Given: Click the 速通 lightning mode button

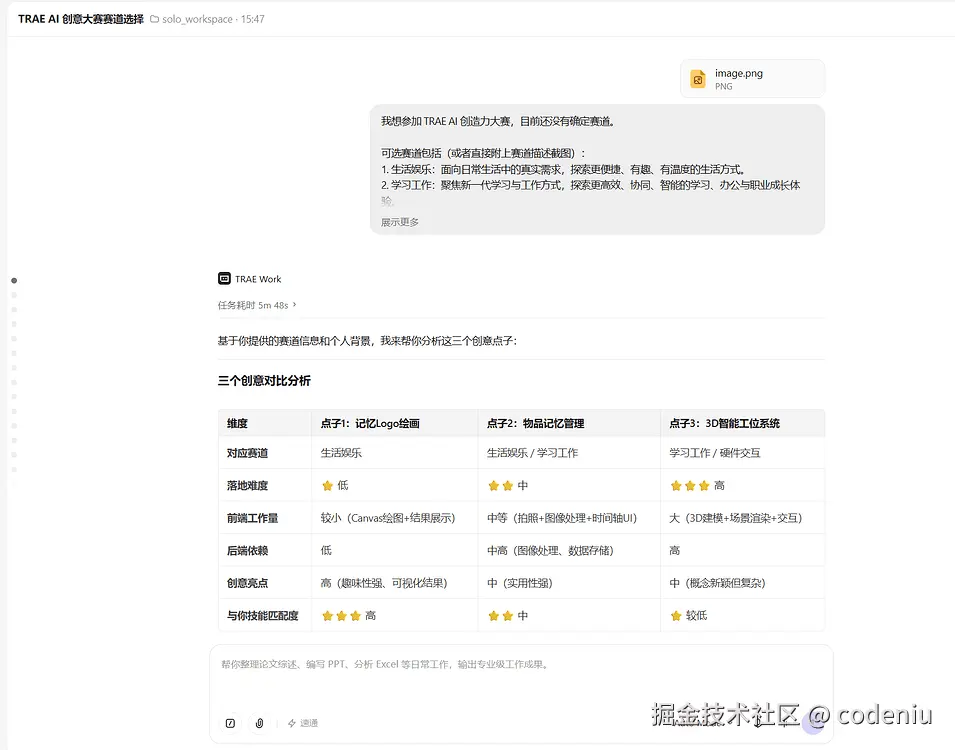Looking at the screenshot, I should coord(303,723).
